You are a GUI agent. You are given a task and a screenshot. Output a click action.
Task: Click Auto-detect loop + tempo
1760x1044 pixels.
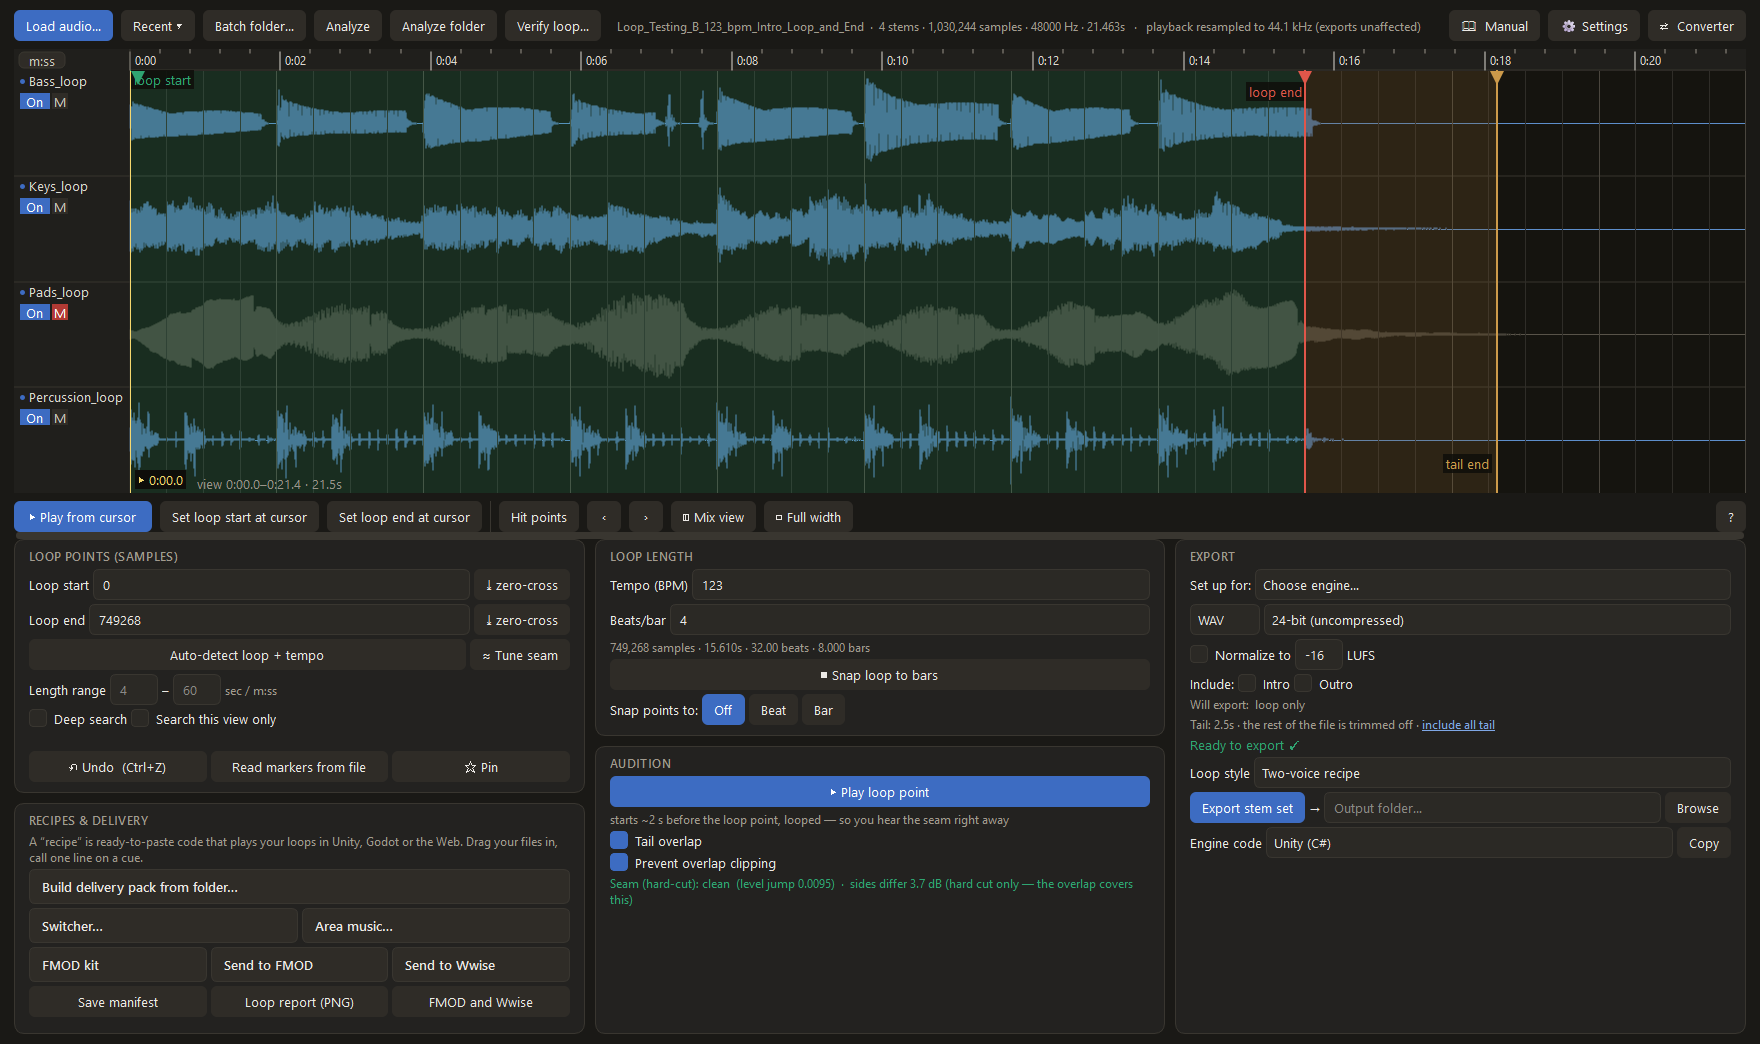(247, 655)
